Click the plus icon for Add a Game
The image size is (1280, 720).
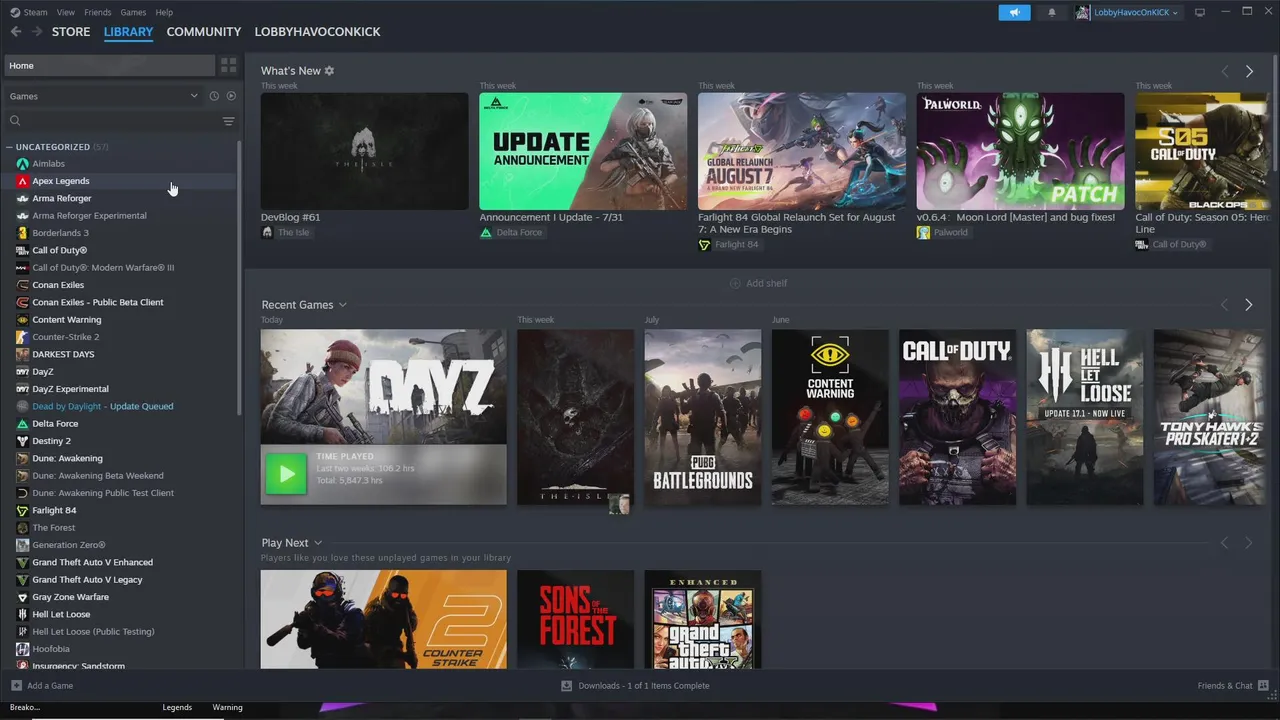[16, 686]
